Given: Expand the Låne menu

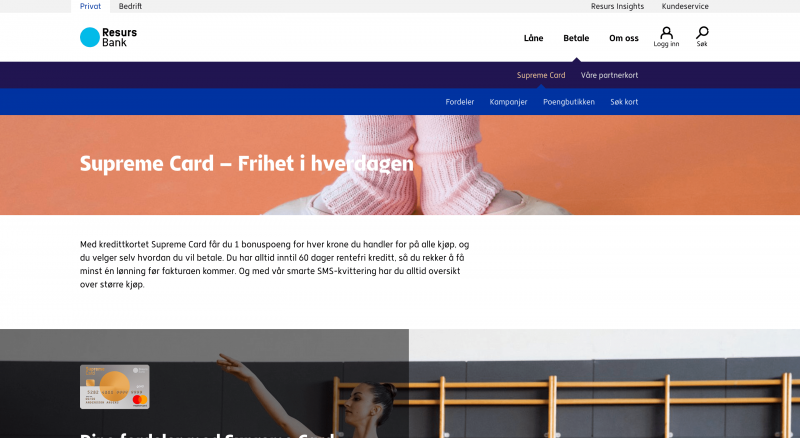Looking at the screenshot, I should [534, 38].
